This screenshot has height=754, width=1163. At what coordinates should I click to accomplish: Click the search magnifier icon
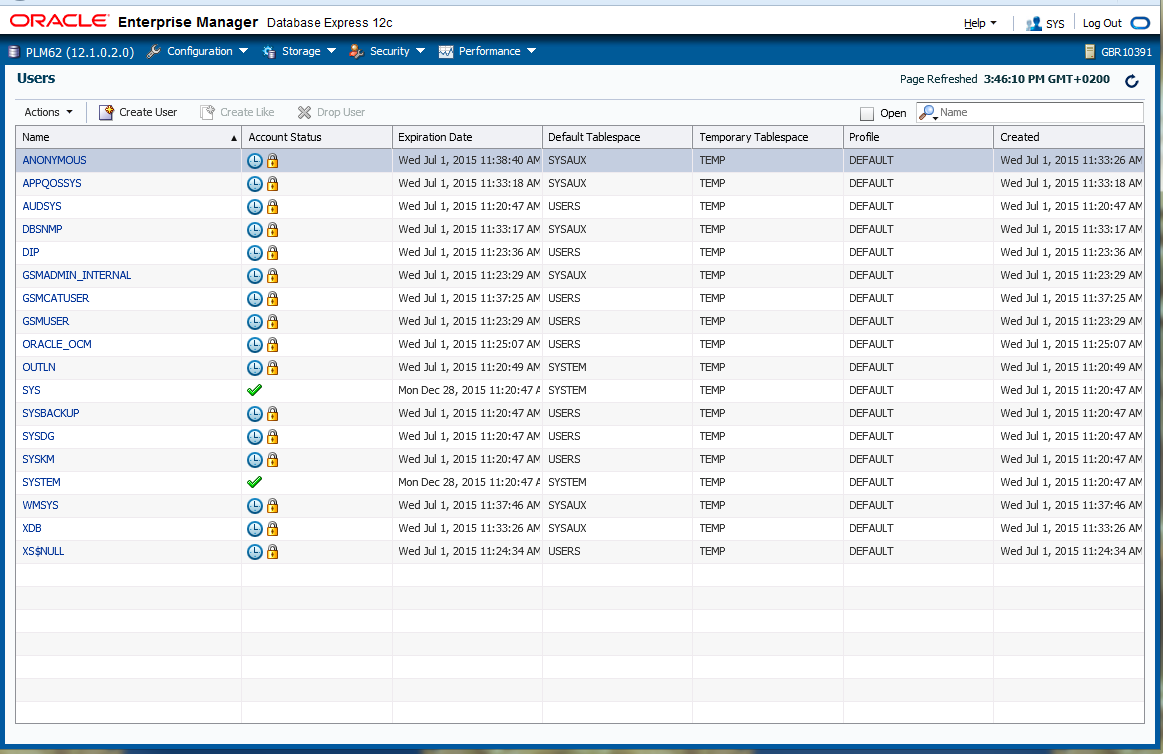(x=927, y=113)
